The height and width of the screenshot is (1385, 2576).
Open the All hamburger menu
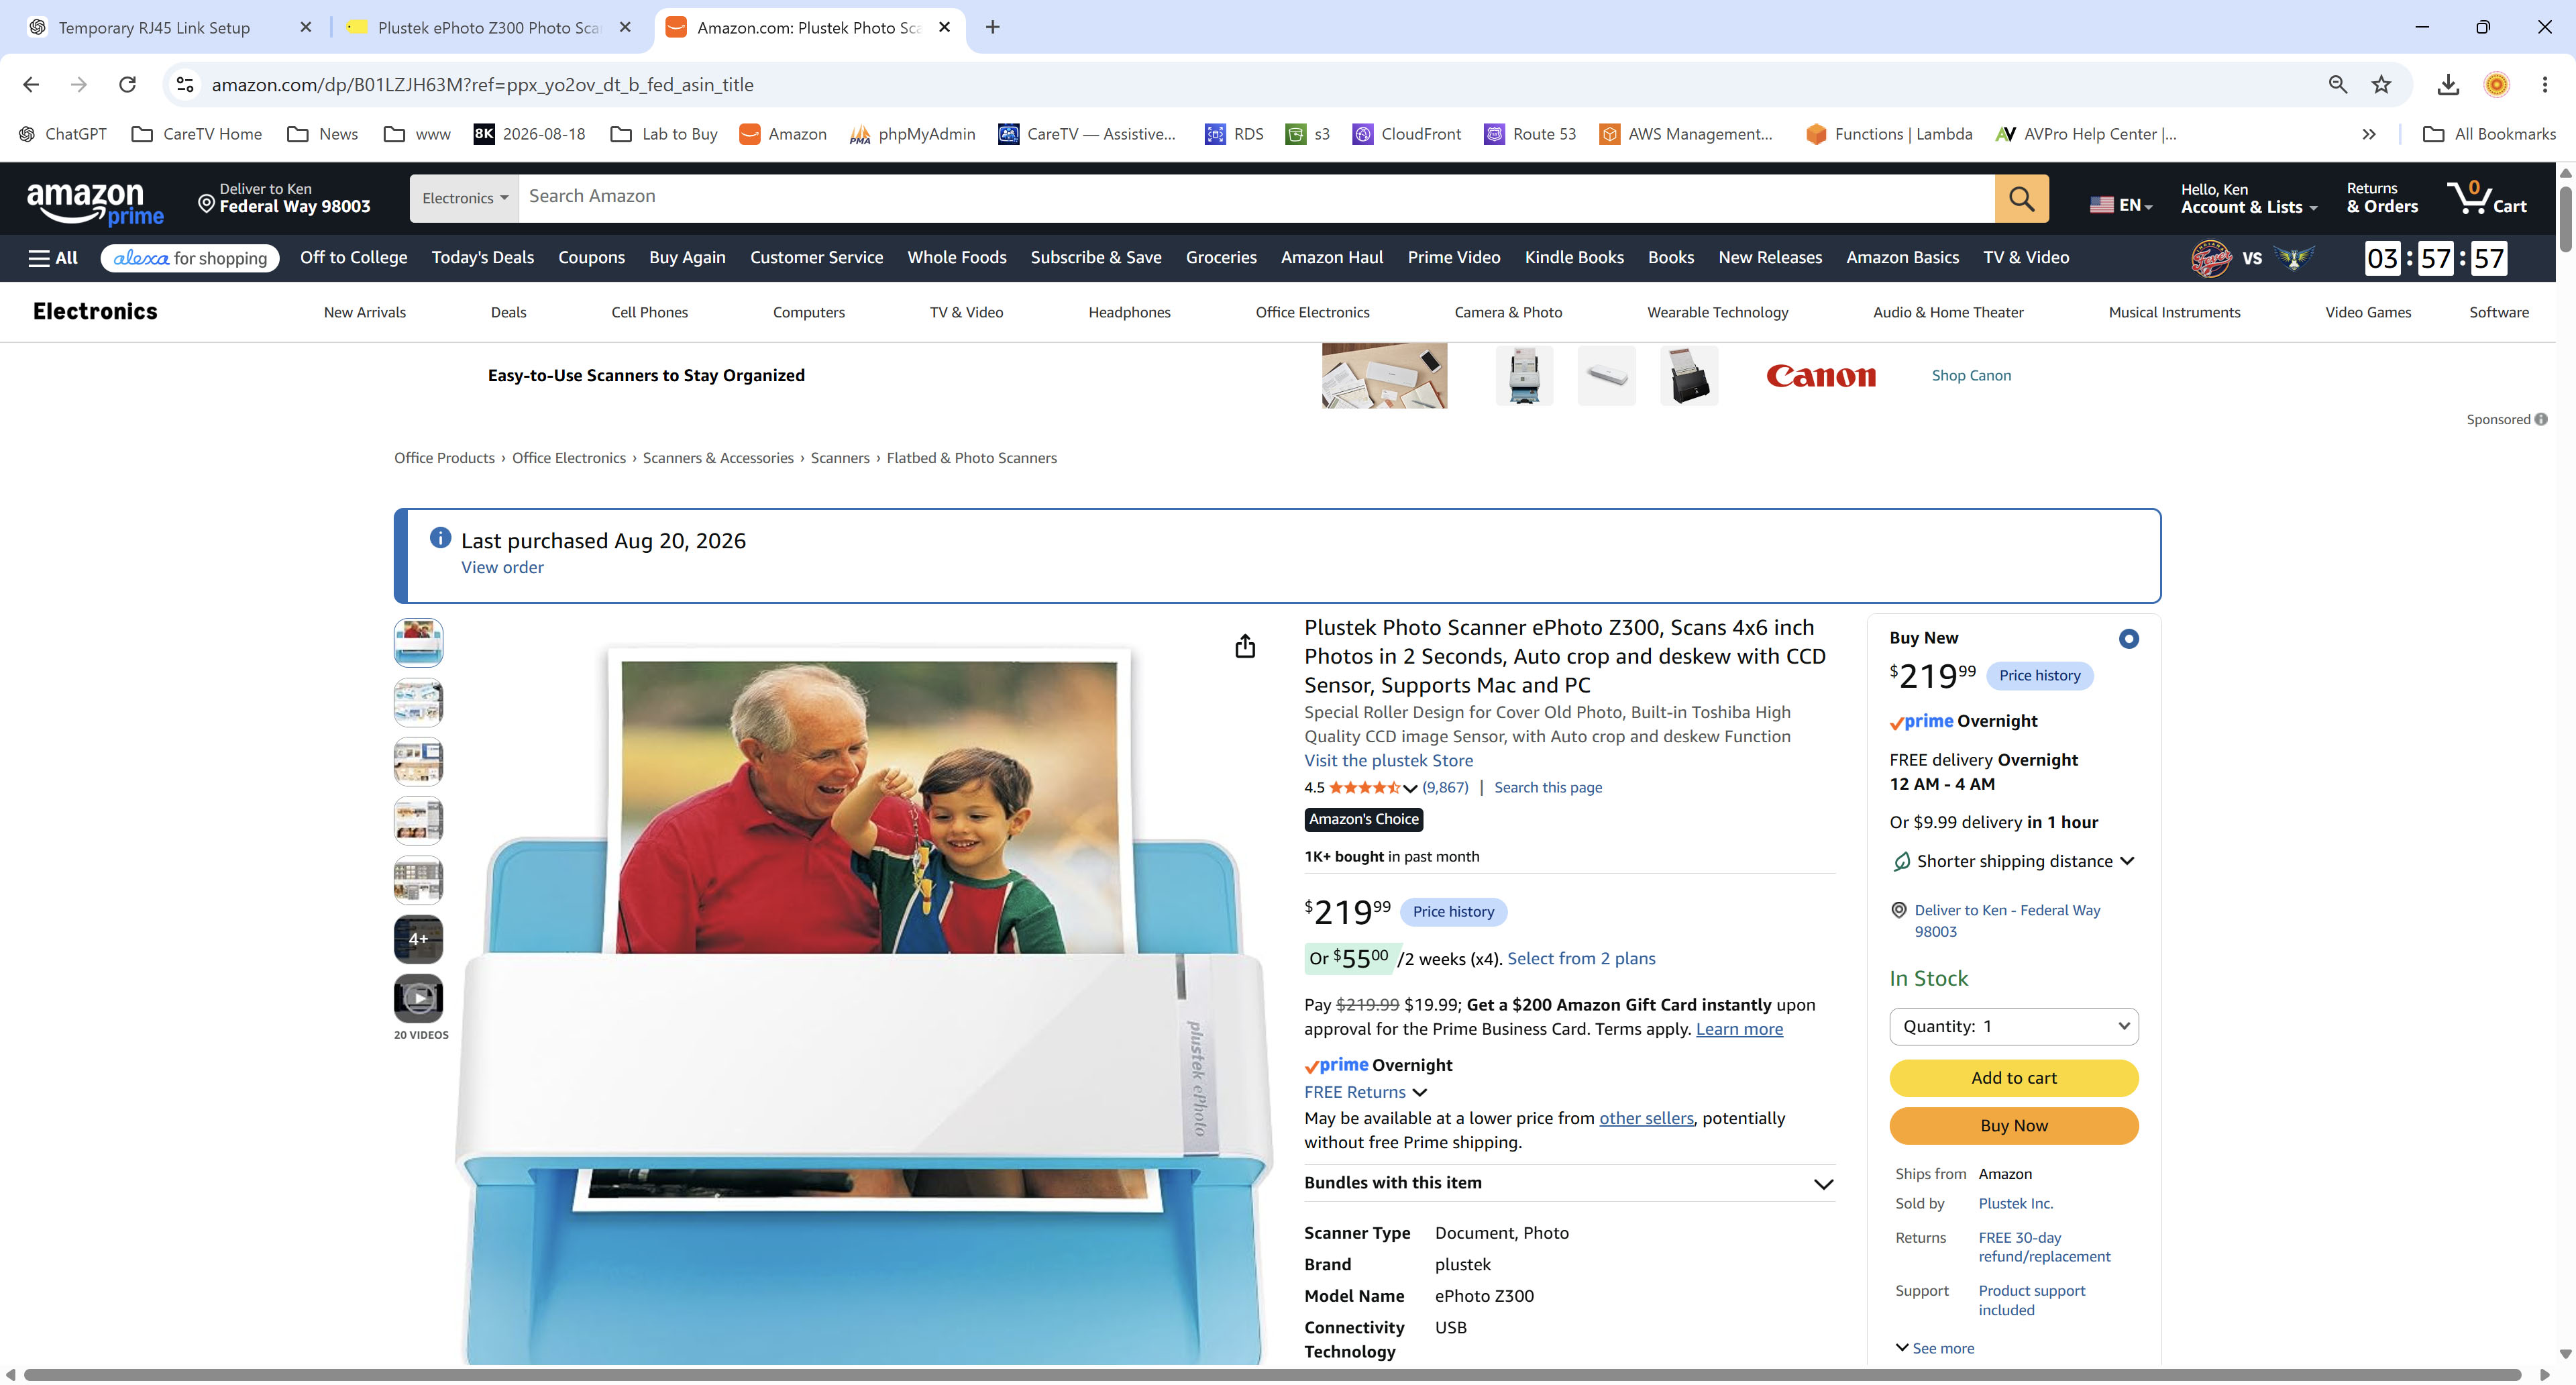point(53,258)
